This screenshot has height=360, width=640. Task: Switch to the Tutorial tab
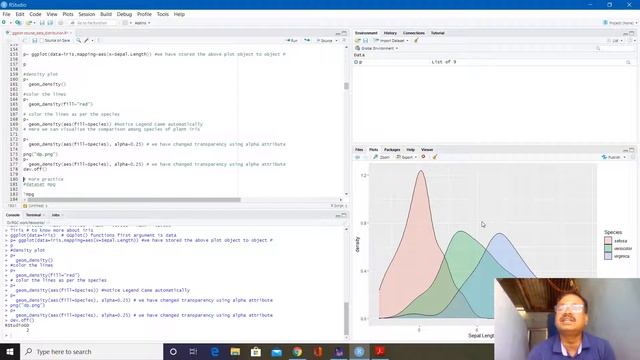point(438,33)
